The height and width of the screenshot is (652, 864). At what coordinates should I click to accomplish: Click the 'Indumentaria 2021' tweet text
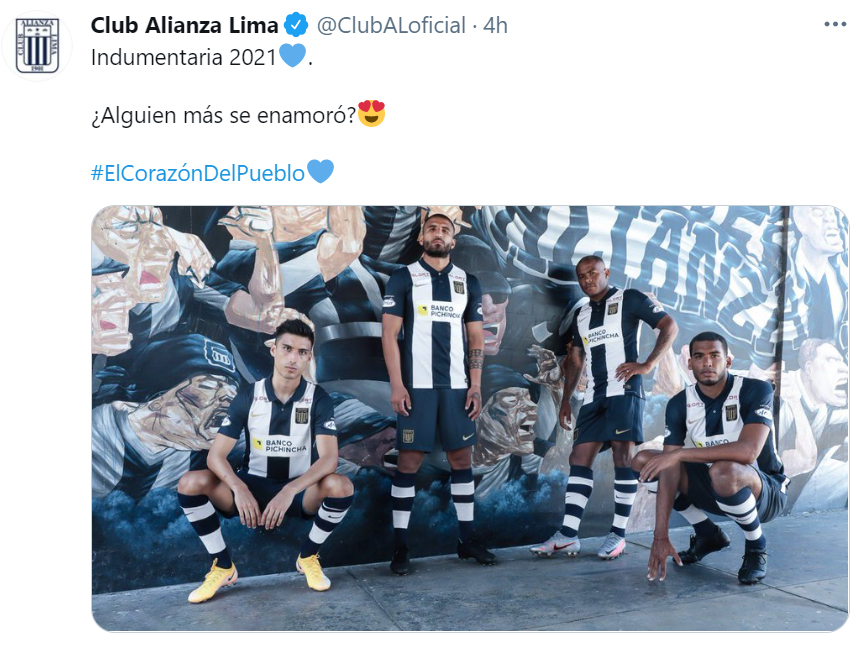click(x=183, y=57)
